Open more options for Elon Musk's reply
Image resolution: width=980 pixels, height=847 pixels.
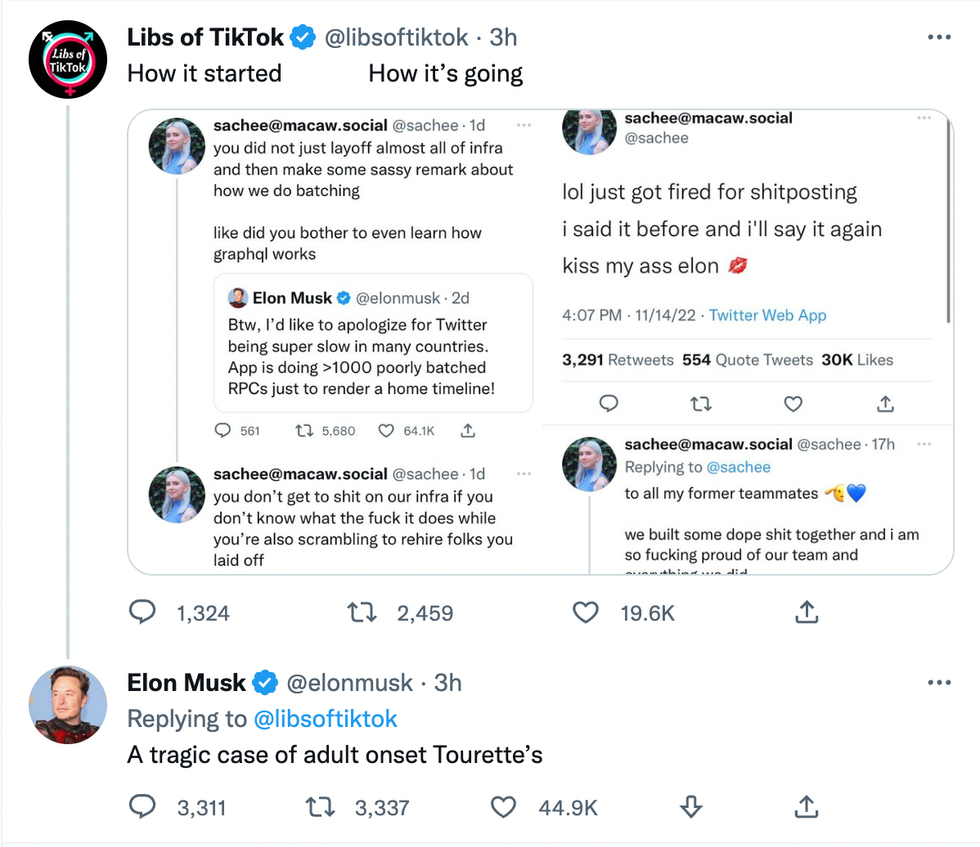click(939, 683)
